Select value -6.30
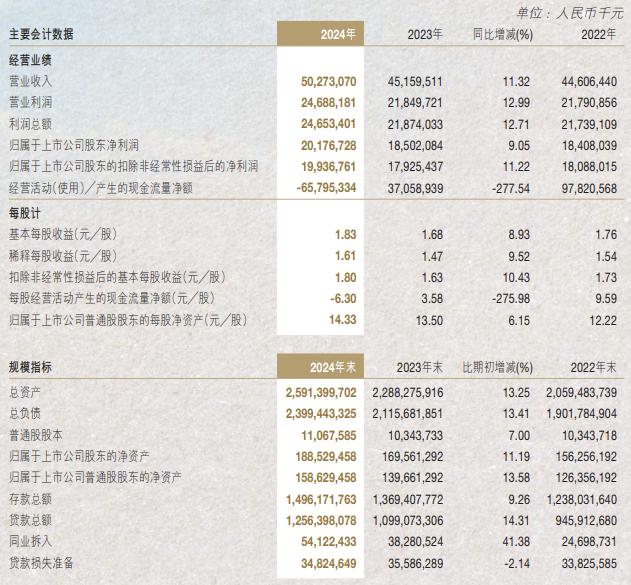 [x=343, y=299]
